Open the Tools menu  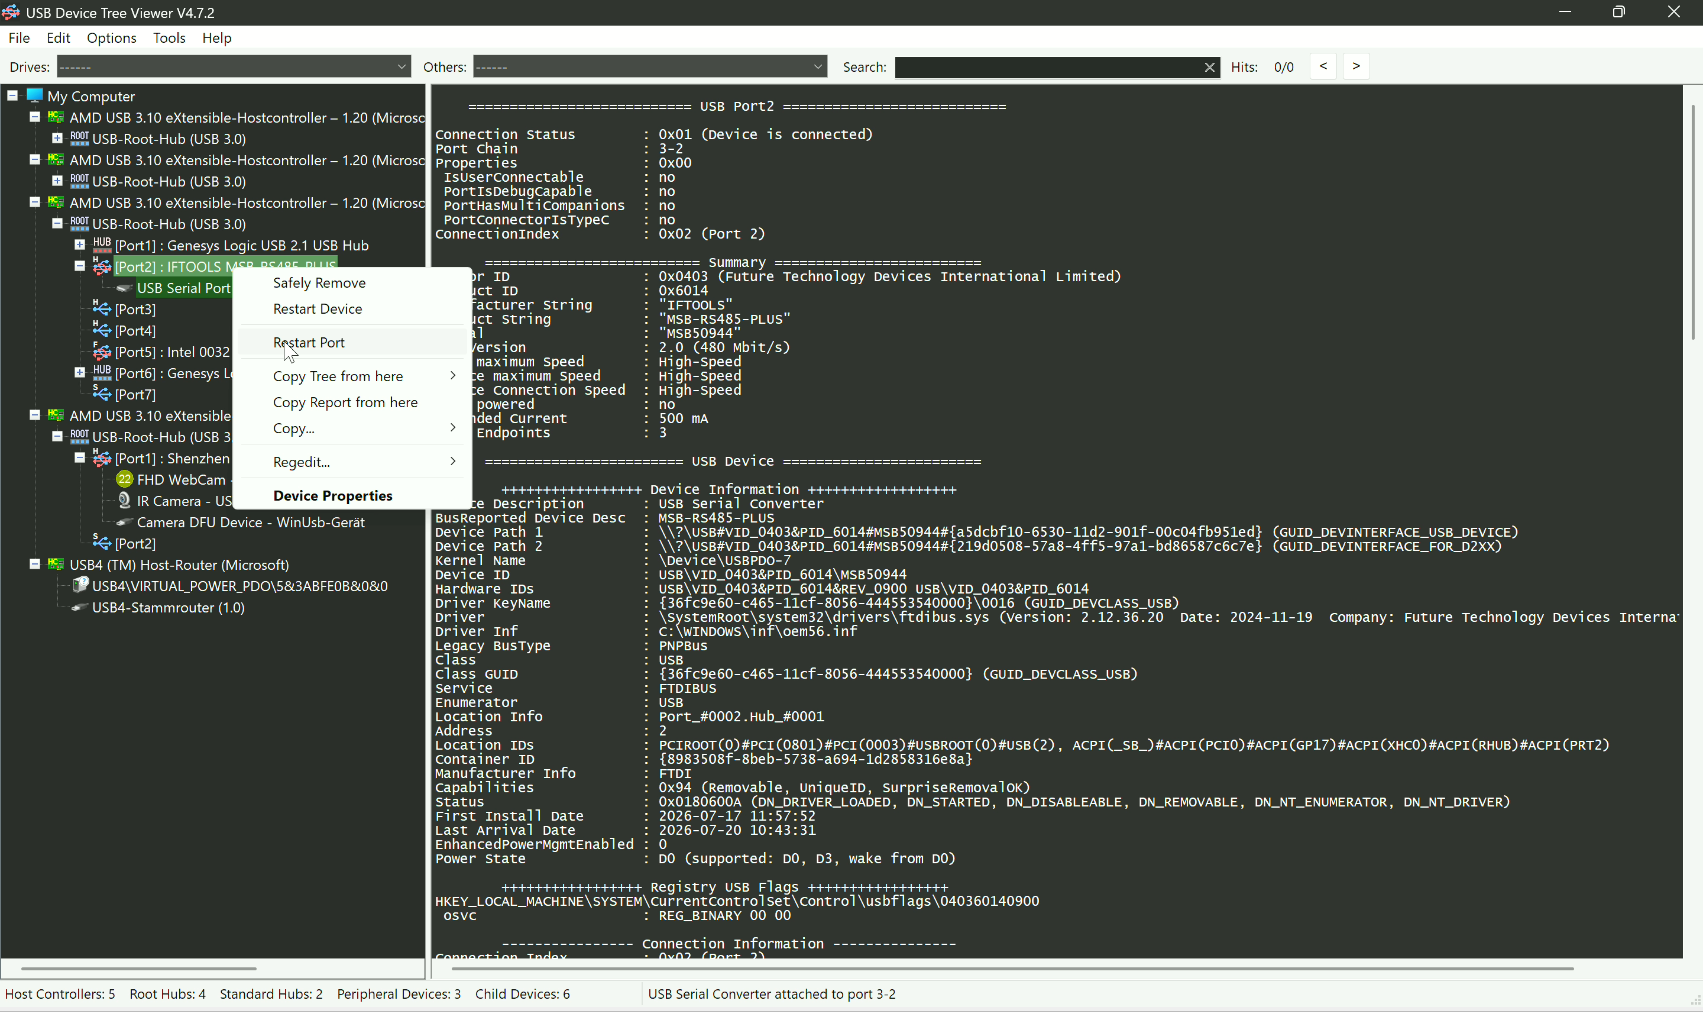(x=169, y=38)
